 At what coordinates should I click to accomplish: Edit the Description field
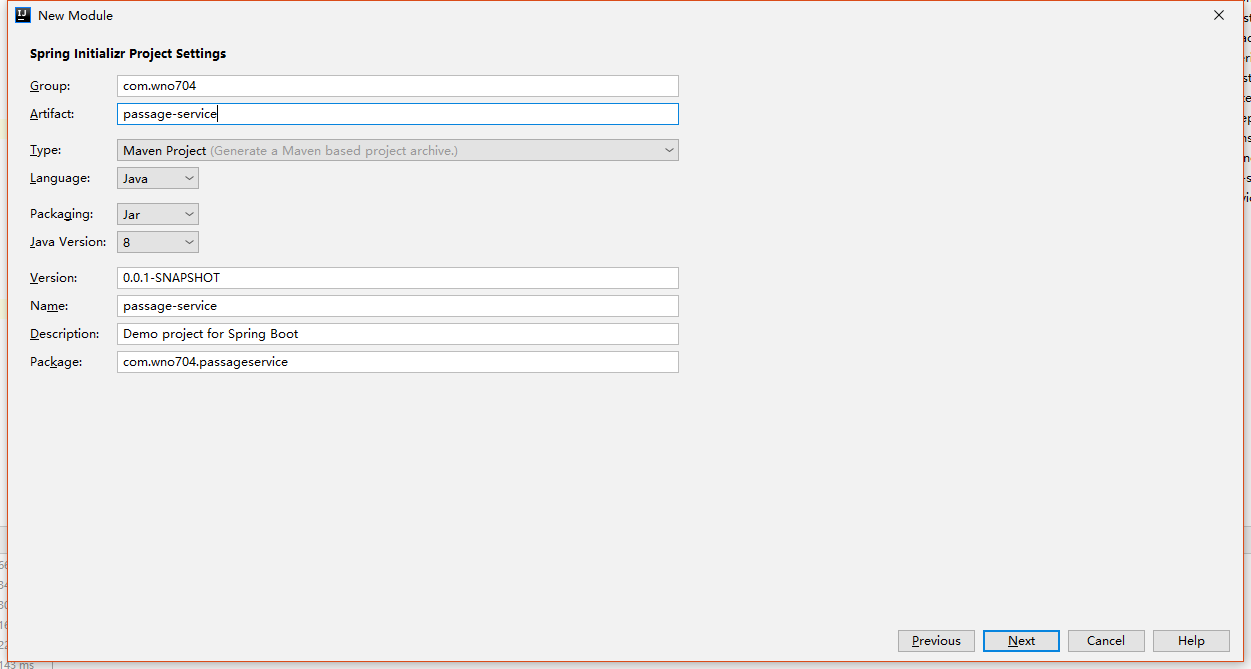point(397,334)
